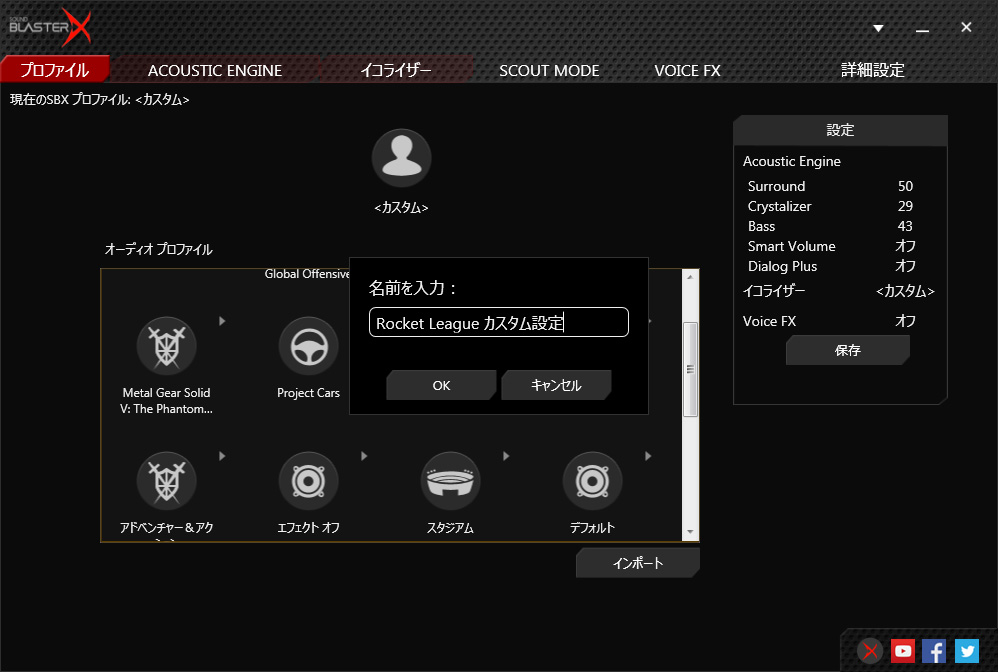Select the スタジアム stadium profile icon

[450, 482]
